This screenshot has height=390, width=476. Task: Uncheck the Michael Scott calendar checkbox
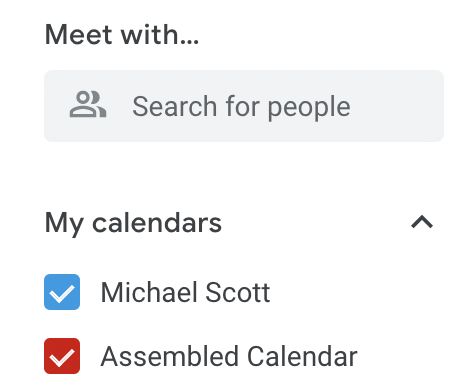click(x=62, y=292)
